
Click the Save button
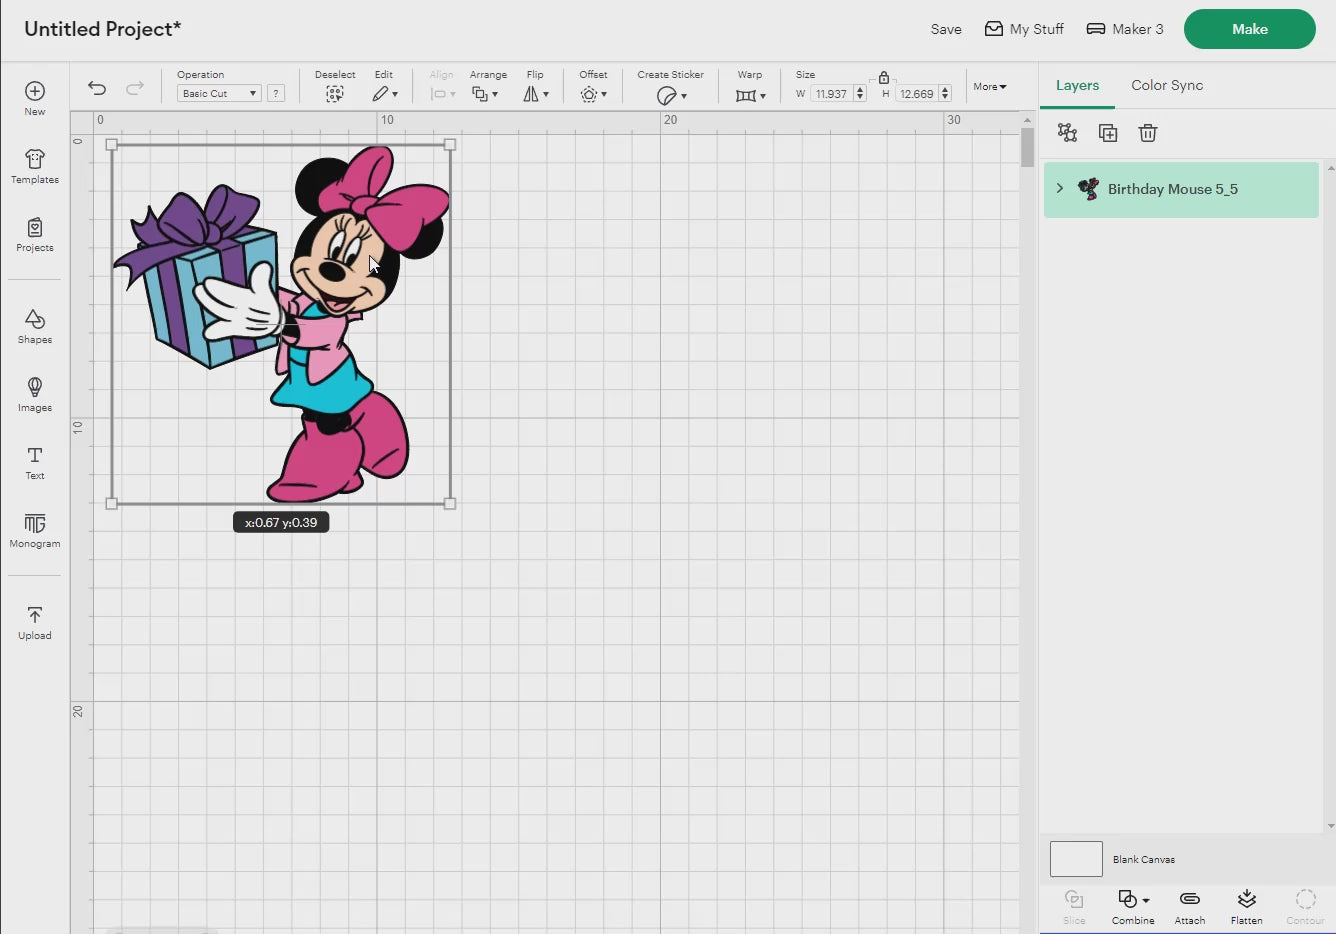point(946,29)
